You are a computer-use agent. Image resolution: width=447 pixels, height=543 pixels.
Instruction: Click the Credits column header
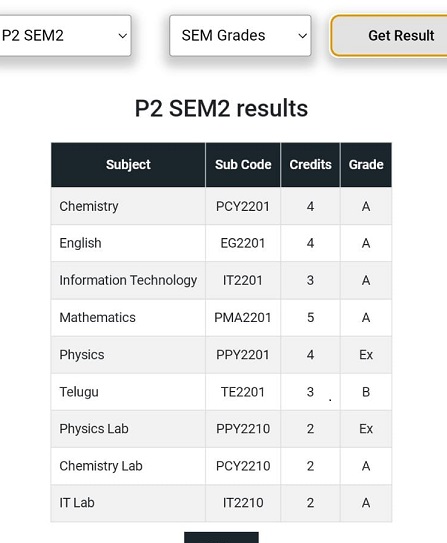pos(310,165)
